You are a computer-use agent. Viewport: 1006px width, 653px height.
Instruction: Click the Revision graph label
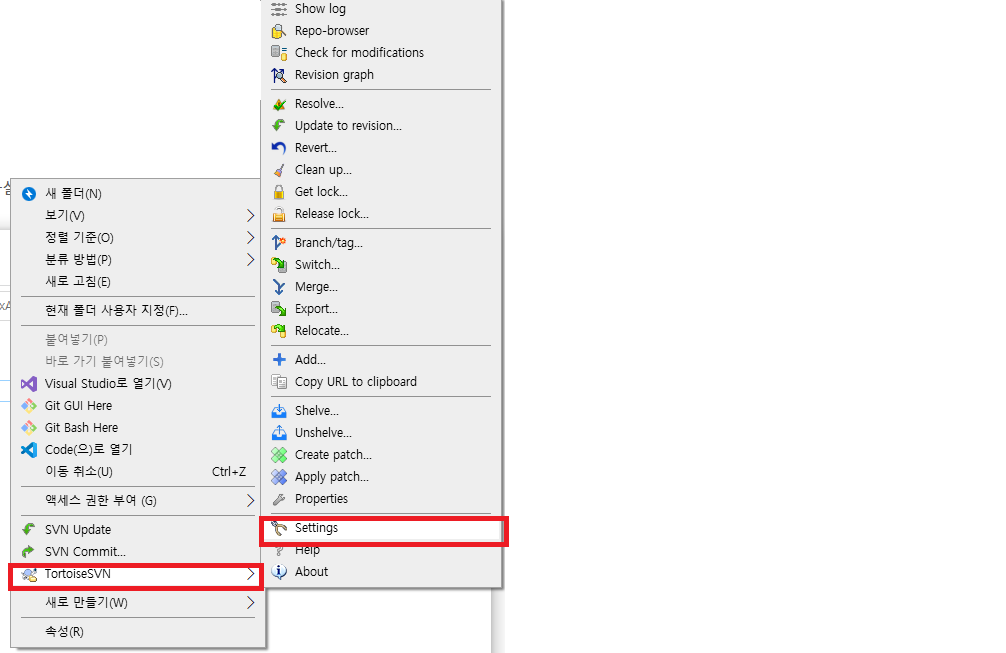(334, 75)
